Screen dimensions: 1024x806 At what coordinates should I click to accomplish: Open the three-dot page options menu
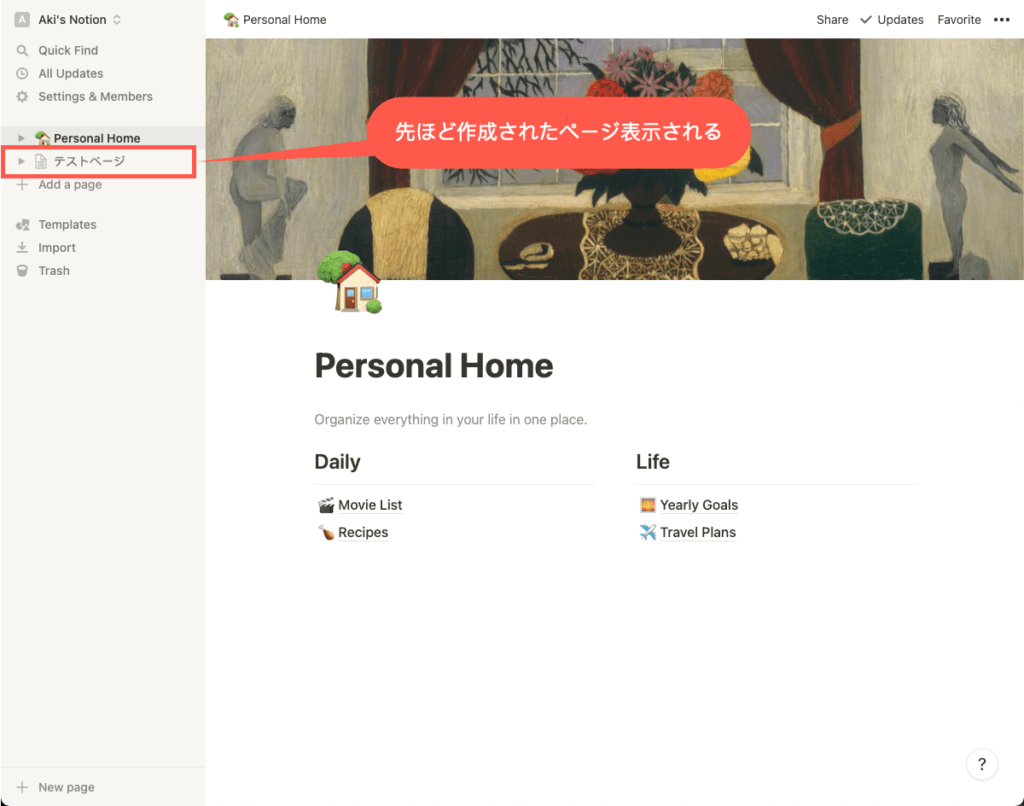(x=1002, y=20)
